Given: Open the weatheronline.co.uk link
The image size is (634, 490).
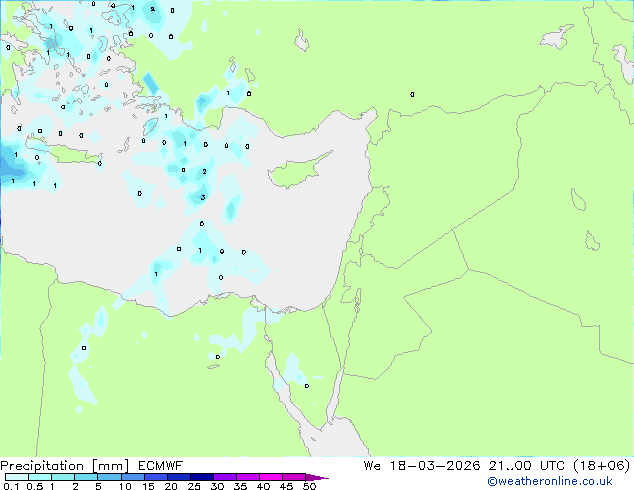Looking at the screenshot, I should (550, 481).
